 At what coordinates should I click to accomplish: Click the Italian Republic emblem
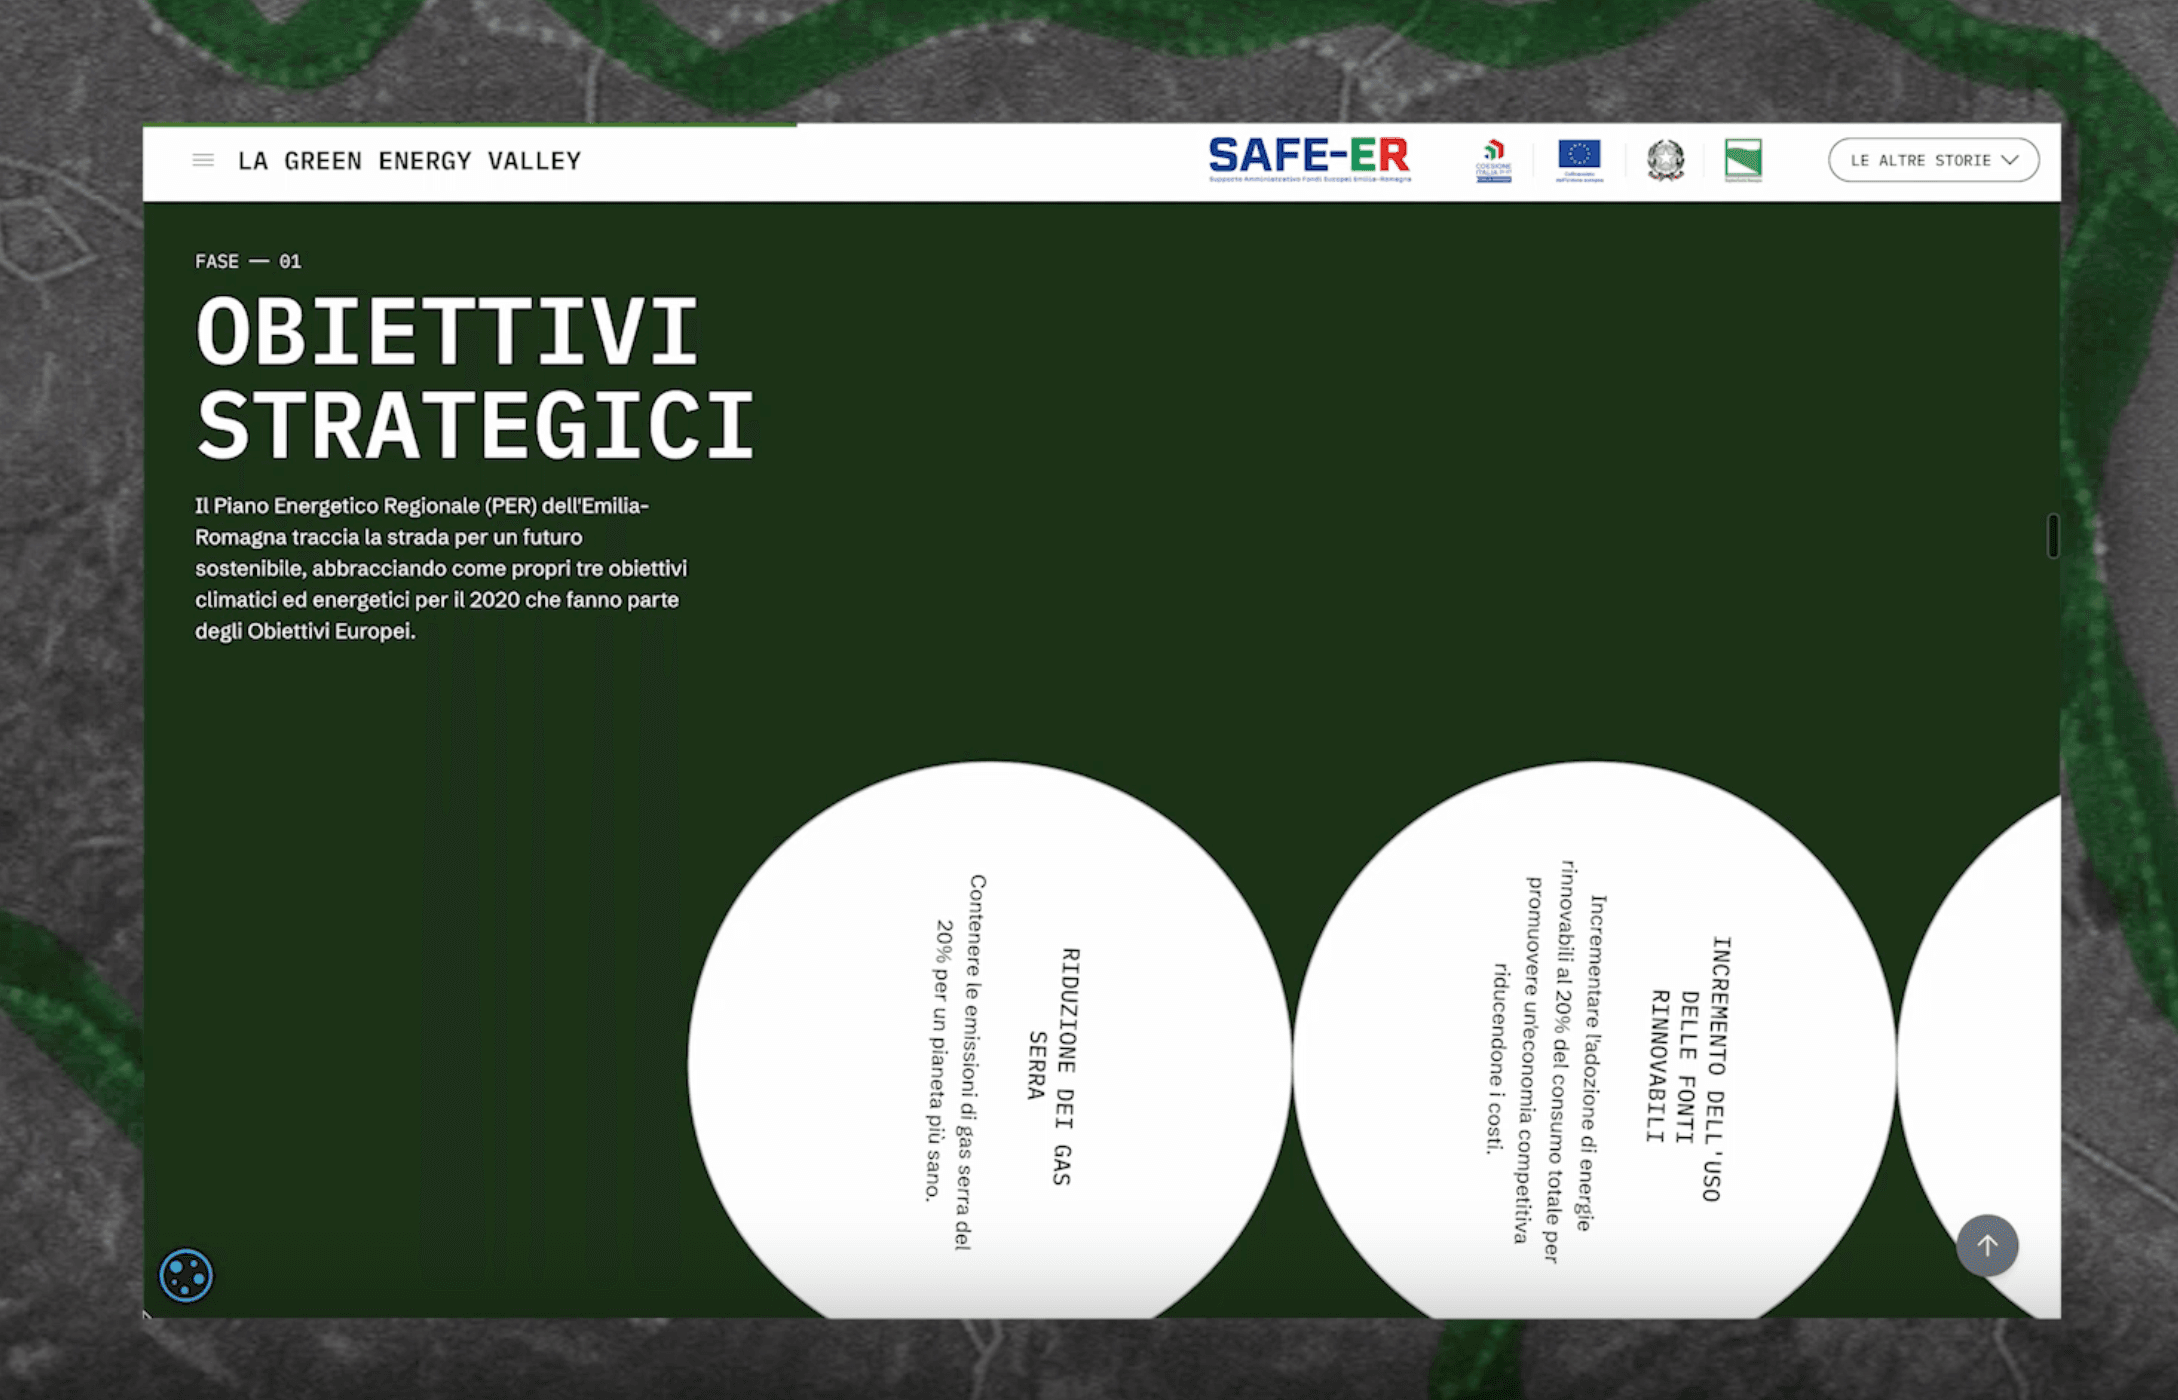pos(1665,160)
